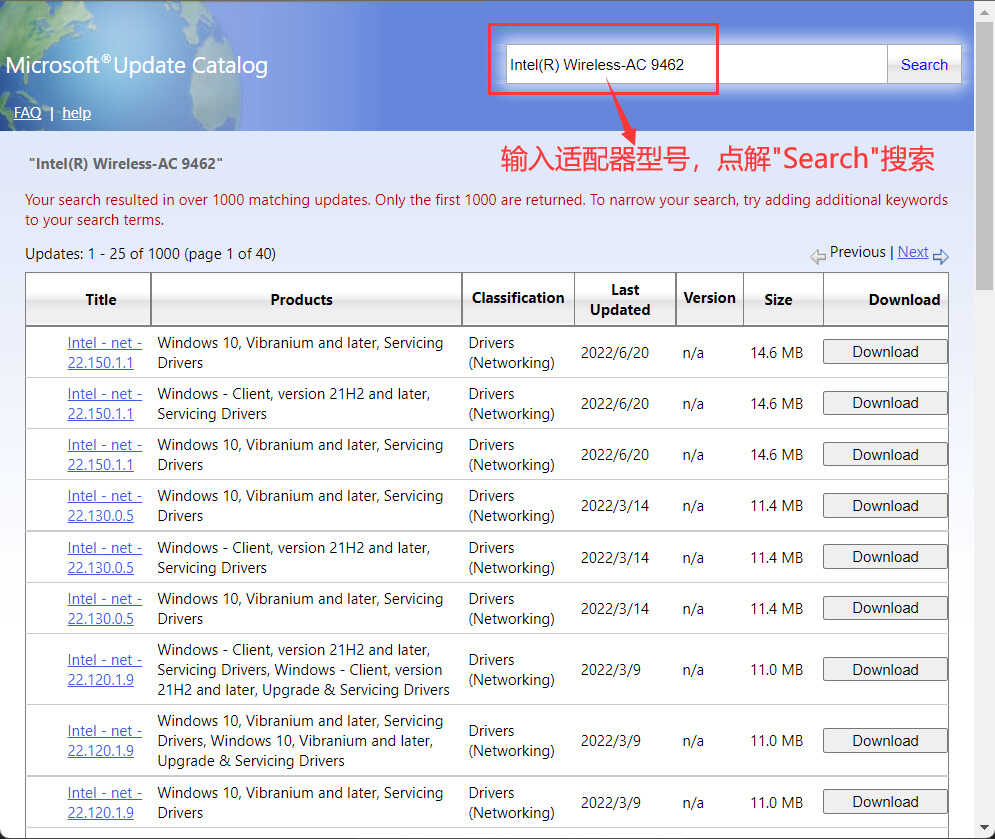Screen dimensions: 995x839
Task: Click the 2022/3/9 date in last row
Action: 610,803
